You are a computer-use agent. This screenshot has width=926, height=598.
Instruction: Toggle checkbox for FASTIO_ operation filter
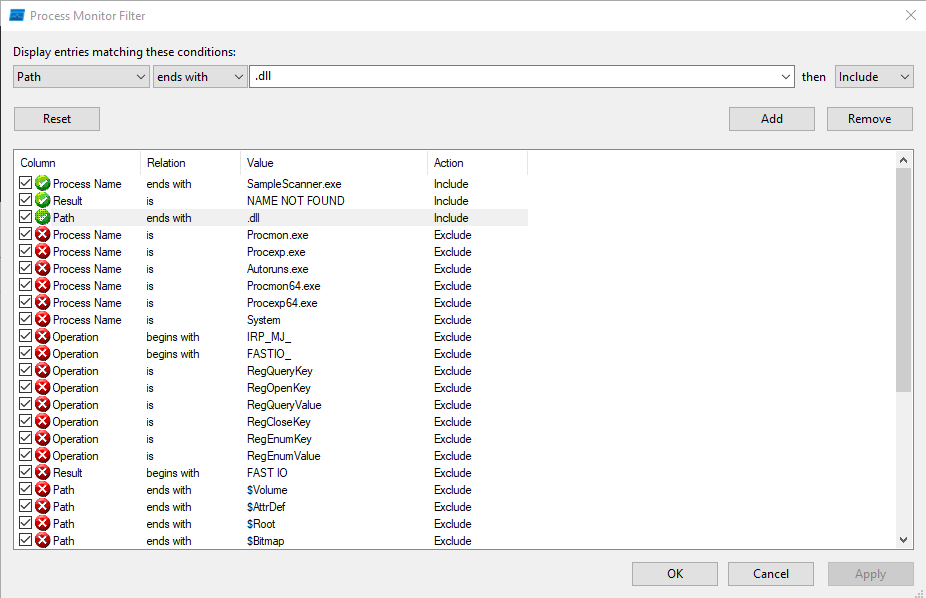click(25, 354)
